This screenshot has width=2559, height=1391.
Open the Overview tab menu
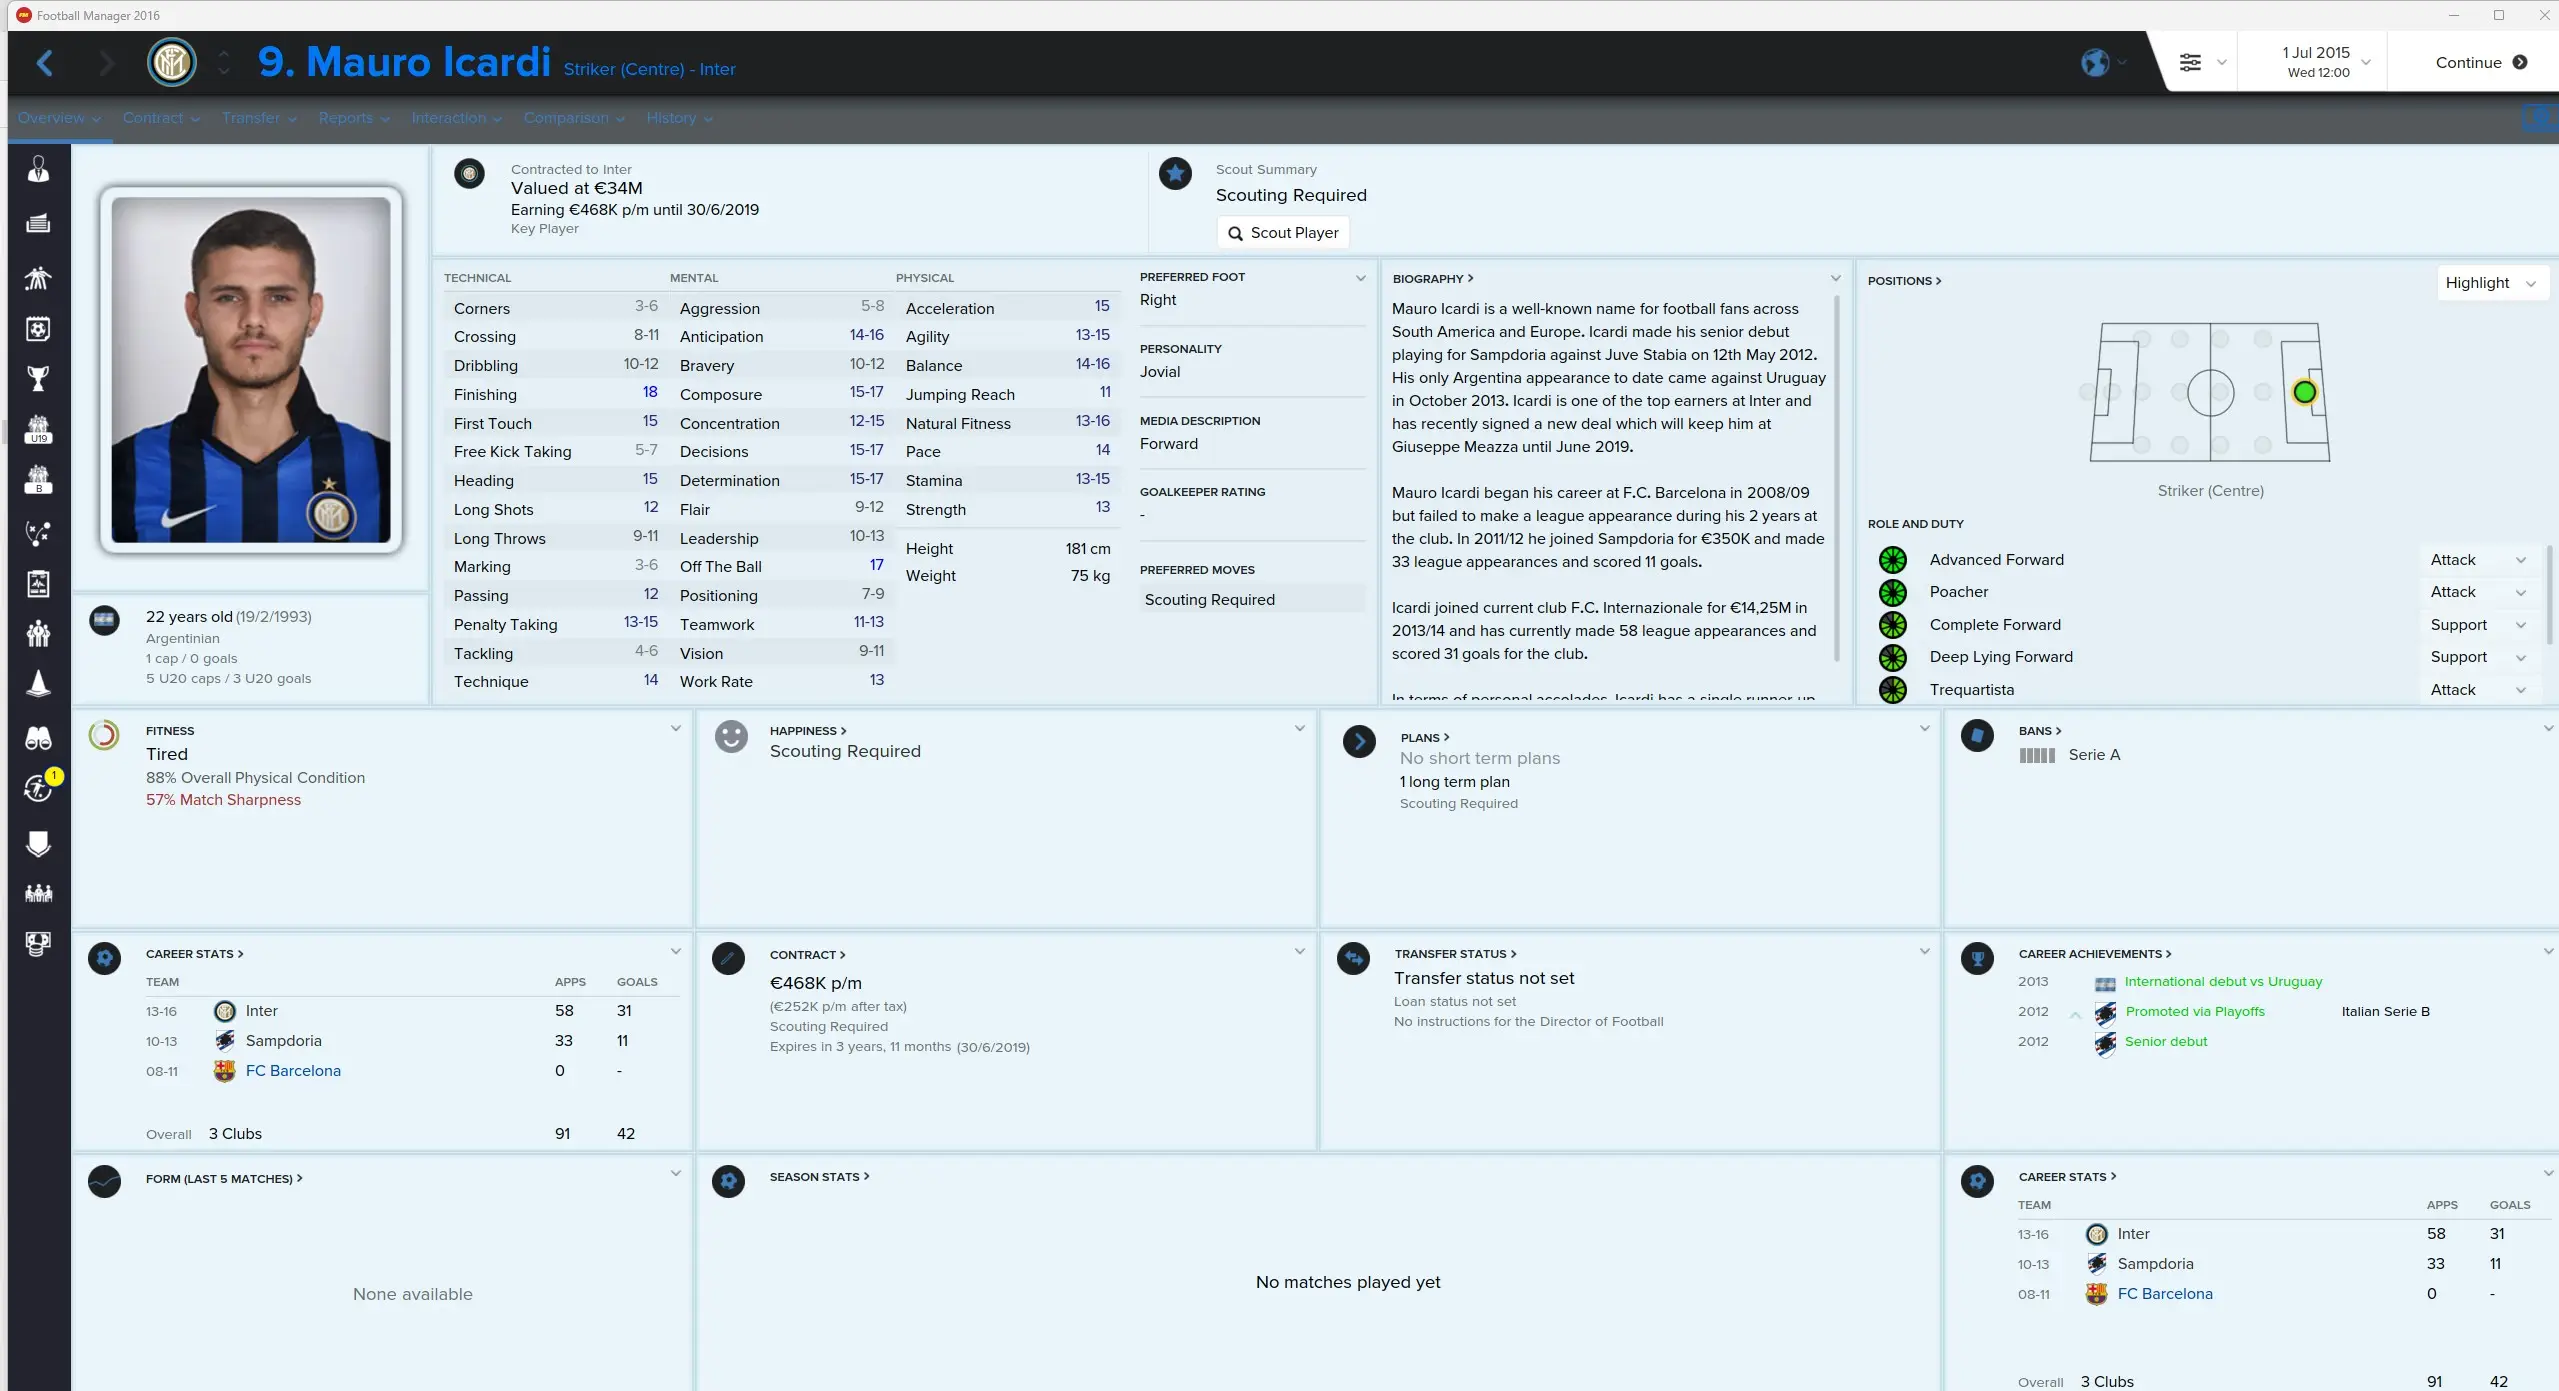click(x=58, y=118)
